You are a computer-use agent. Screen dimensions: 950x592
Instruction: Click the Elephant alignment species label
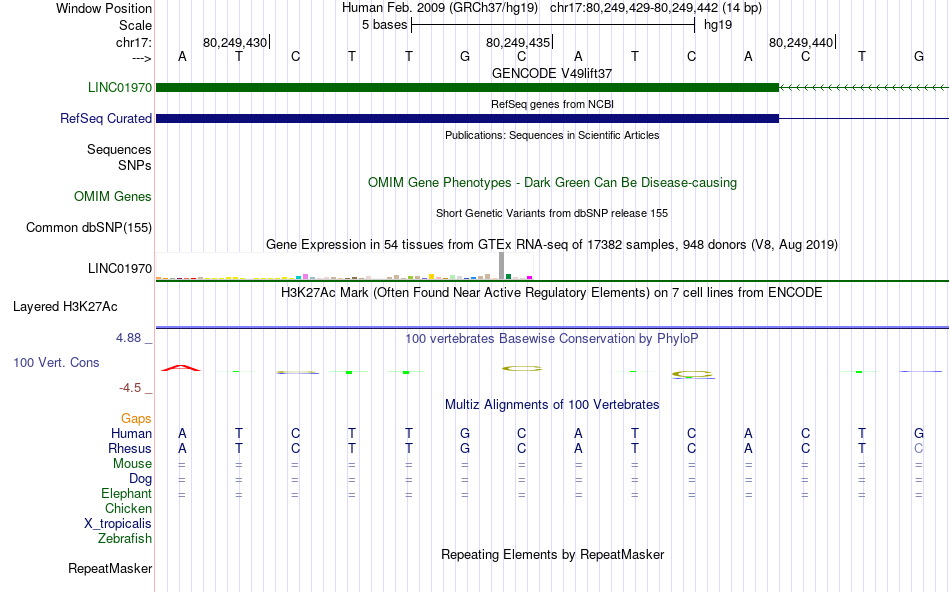click(x=127, y=493)
